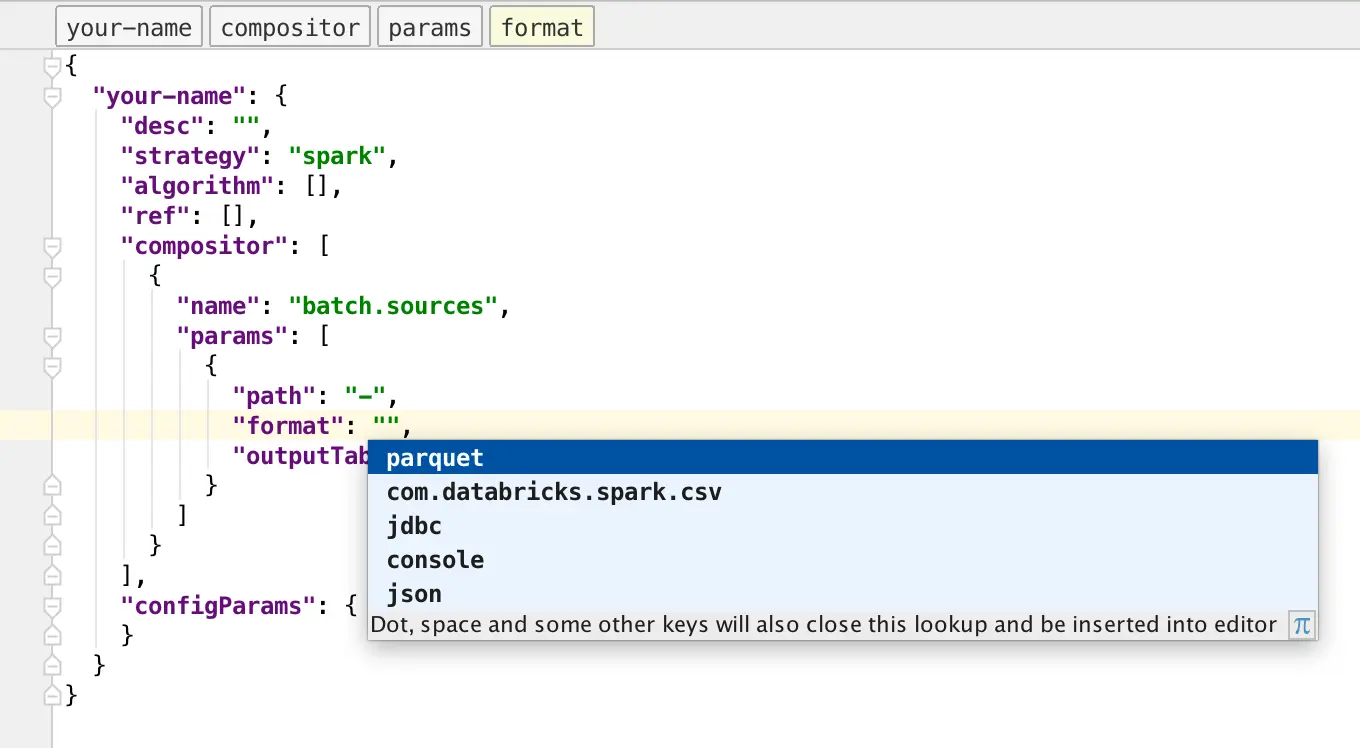The width and height of the screenshot is (1360, 748).
Task: Click the "ref" key text
Action: click(155, 216)
